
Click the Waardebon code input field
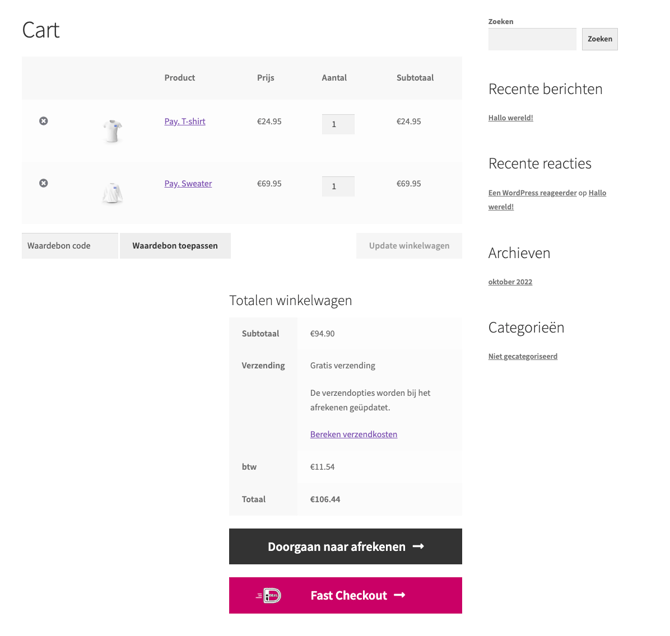(70, 246)
